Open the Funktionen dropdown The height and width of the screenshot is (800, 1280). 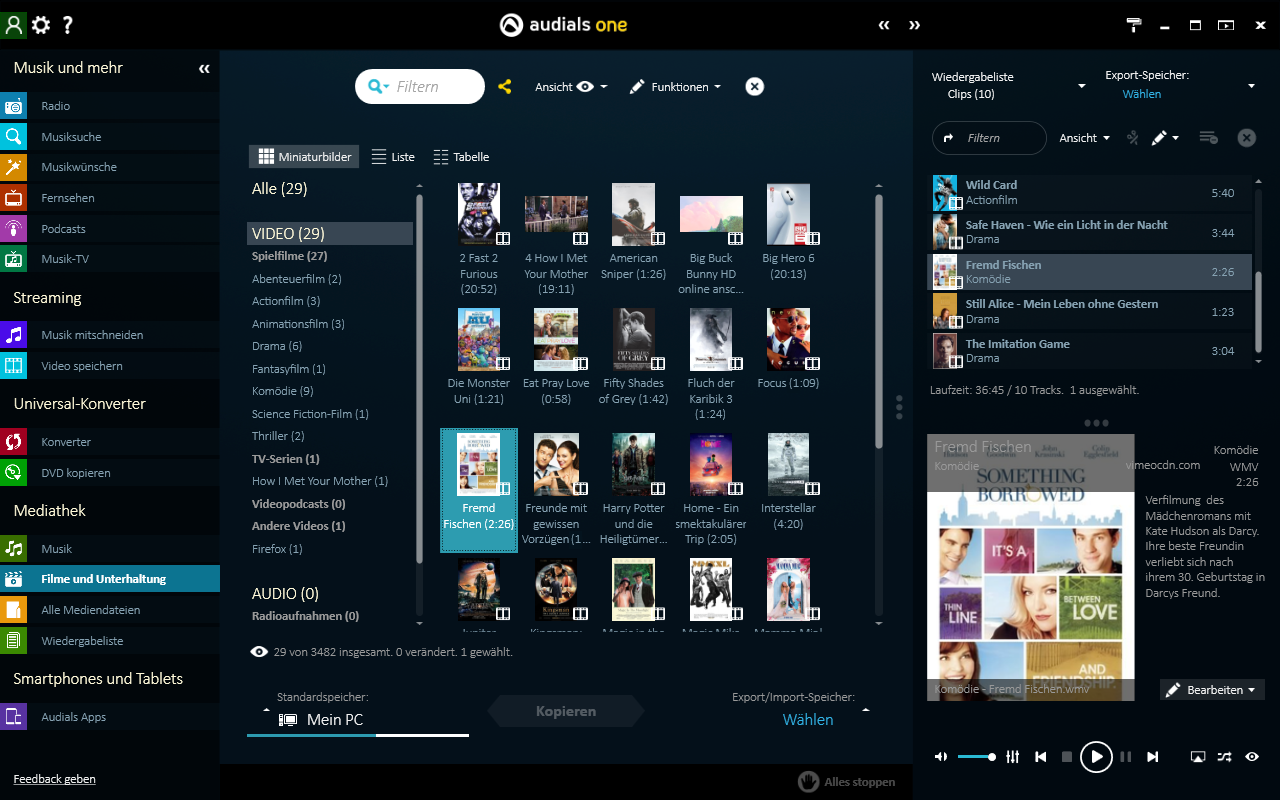tap(675, 87)
